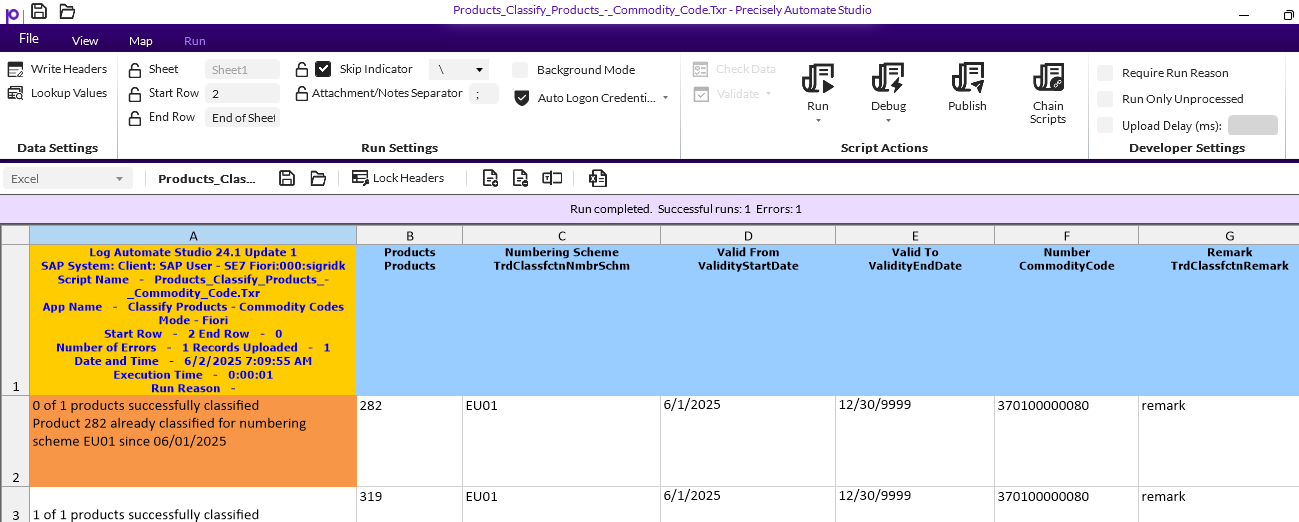Toggle the lock icon beside Sheet

(135, 70)
